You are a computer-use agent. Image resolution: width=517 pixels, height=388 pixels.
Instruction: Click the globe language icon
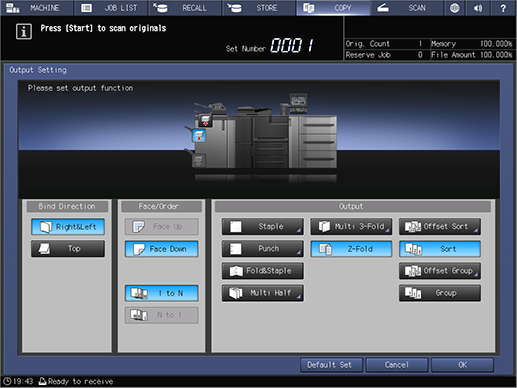point(454,8)
